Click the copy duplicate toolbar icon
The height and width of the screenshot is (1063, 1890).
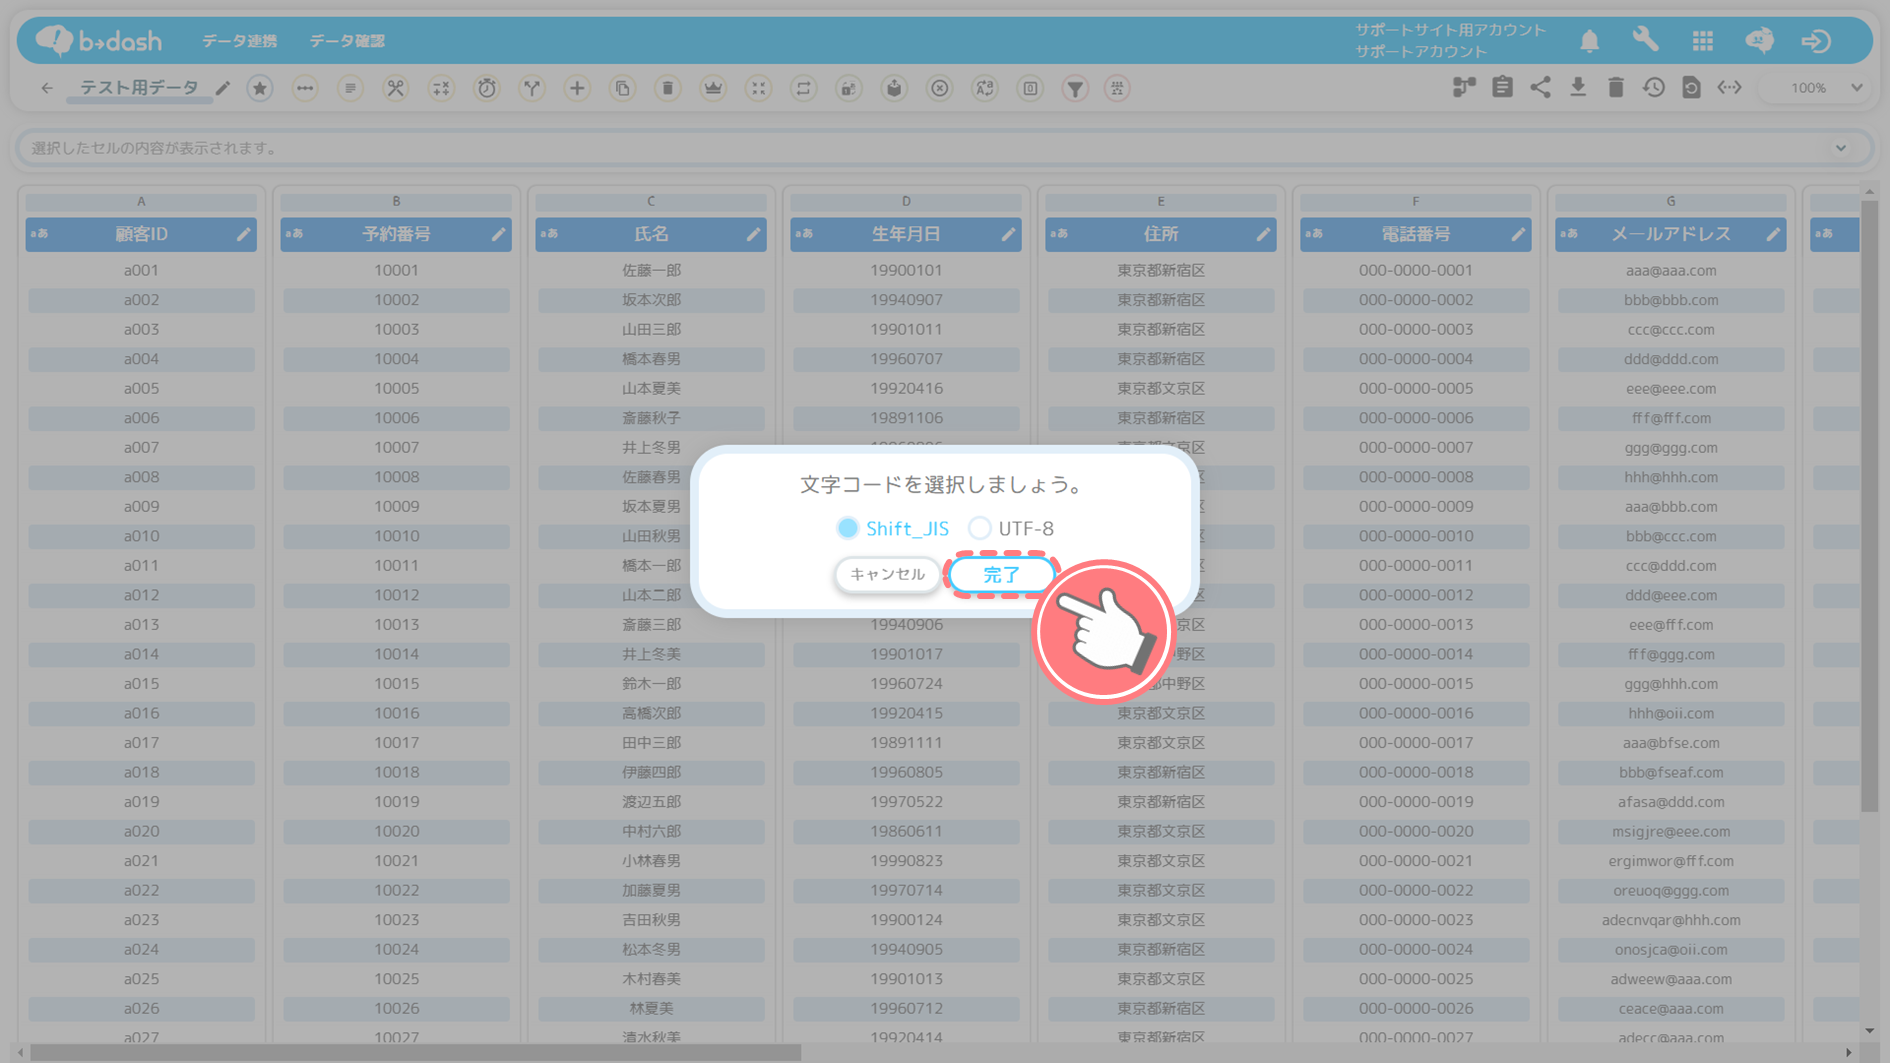(623, 88)
